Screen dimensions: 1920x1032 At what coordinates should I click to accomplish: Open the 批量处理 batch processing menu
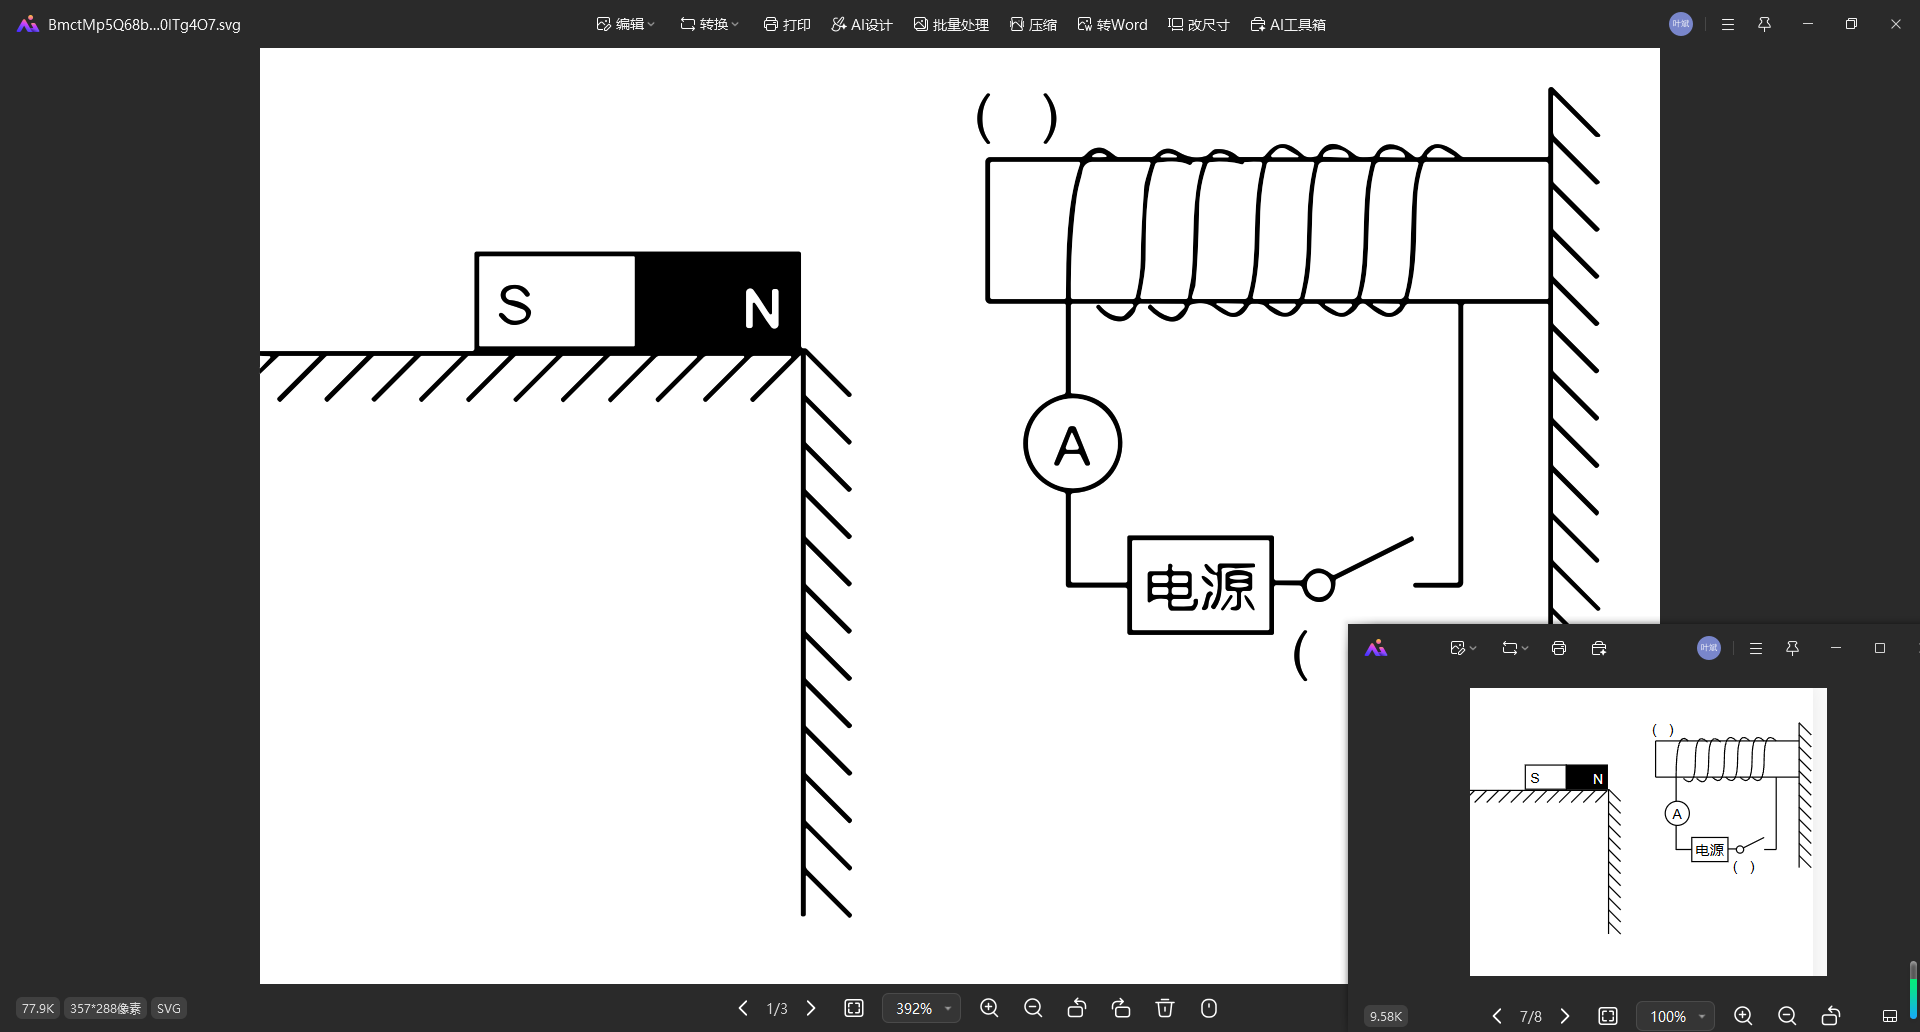coord(951,24)
